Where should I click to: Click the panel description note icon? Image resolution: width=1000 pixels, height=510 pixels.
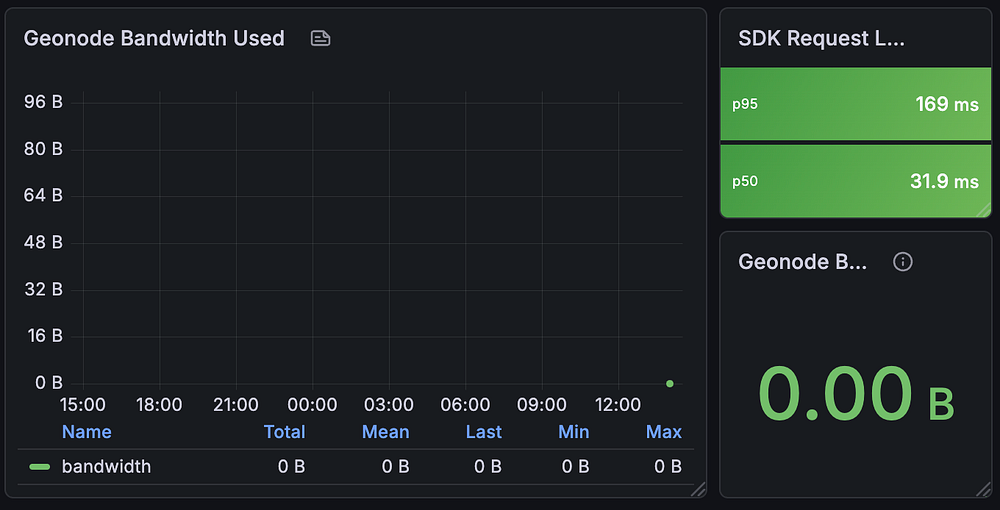[320, 39]
